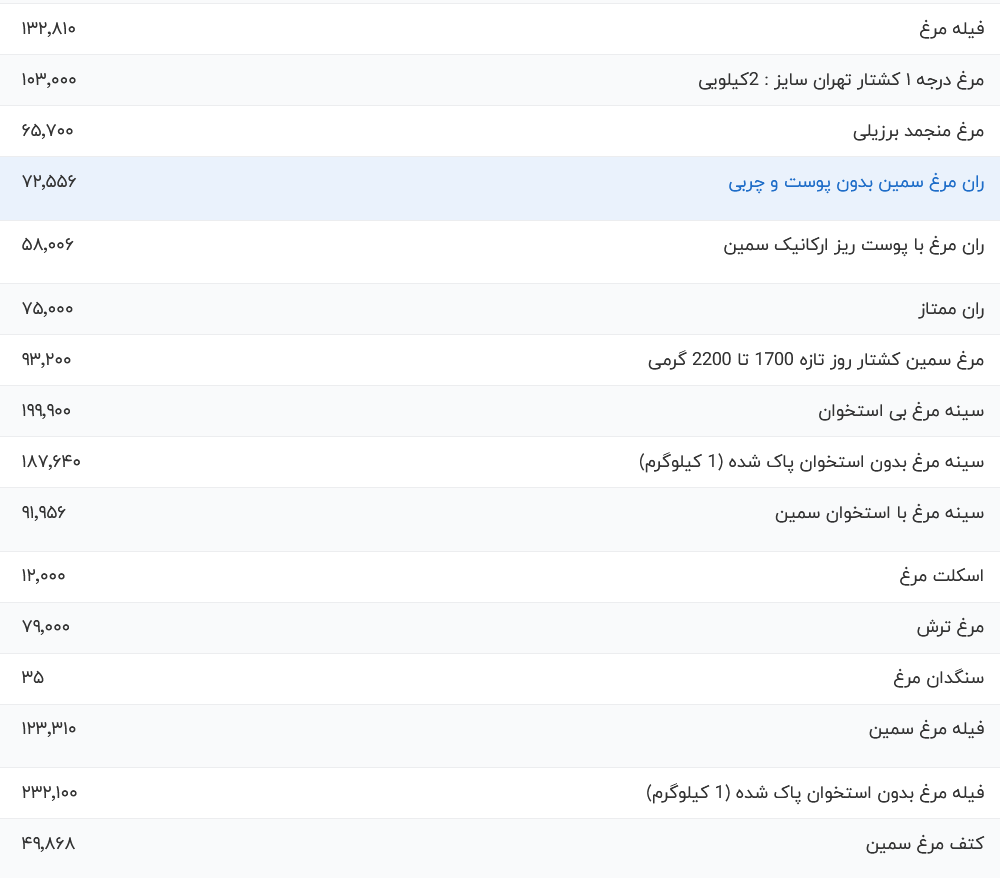Image resolution: width=1000 pixels, height=878 pixels.
Task: Click the price 132,810 next to فیله مرغ
Action: coord(47,28)
